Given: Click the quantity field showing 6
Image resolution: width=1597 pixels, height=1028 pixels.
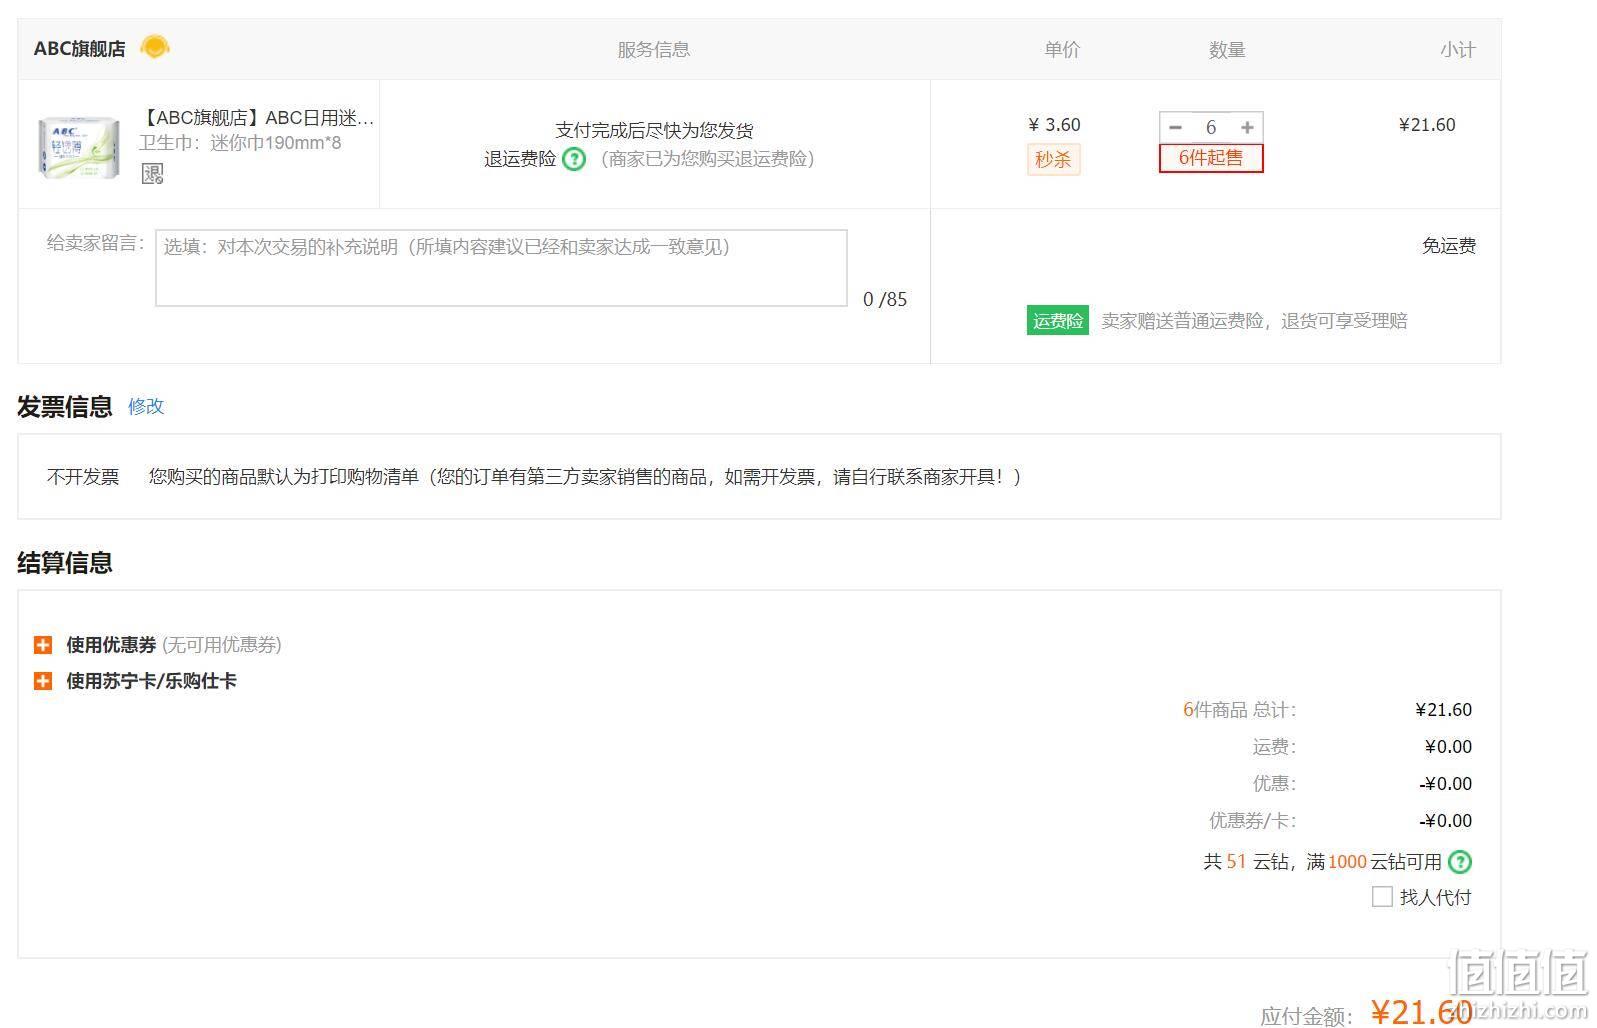Looking at the screenshot, I should (1211, 127).
